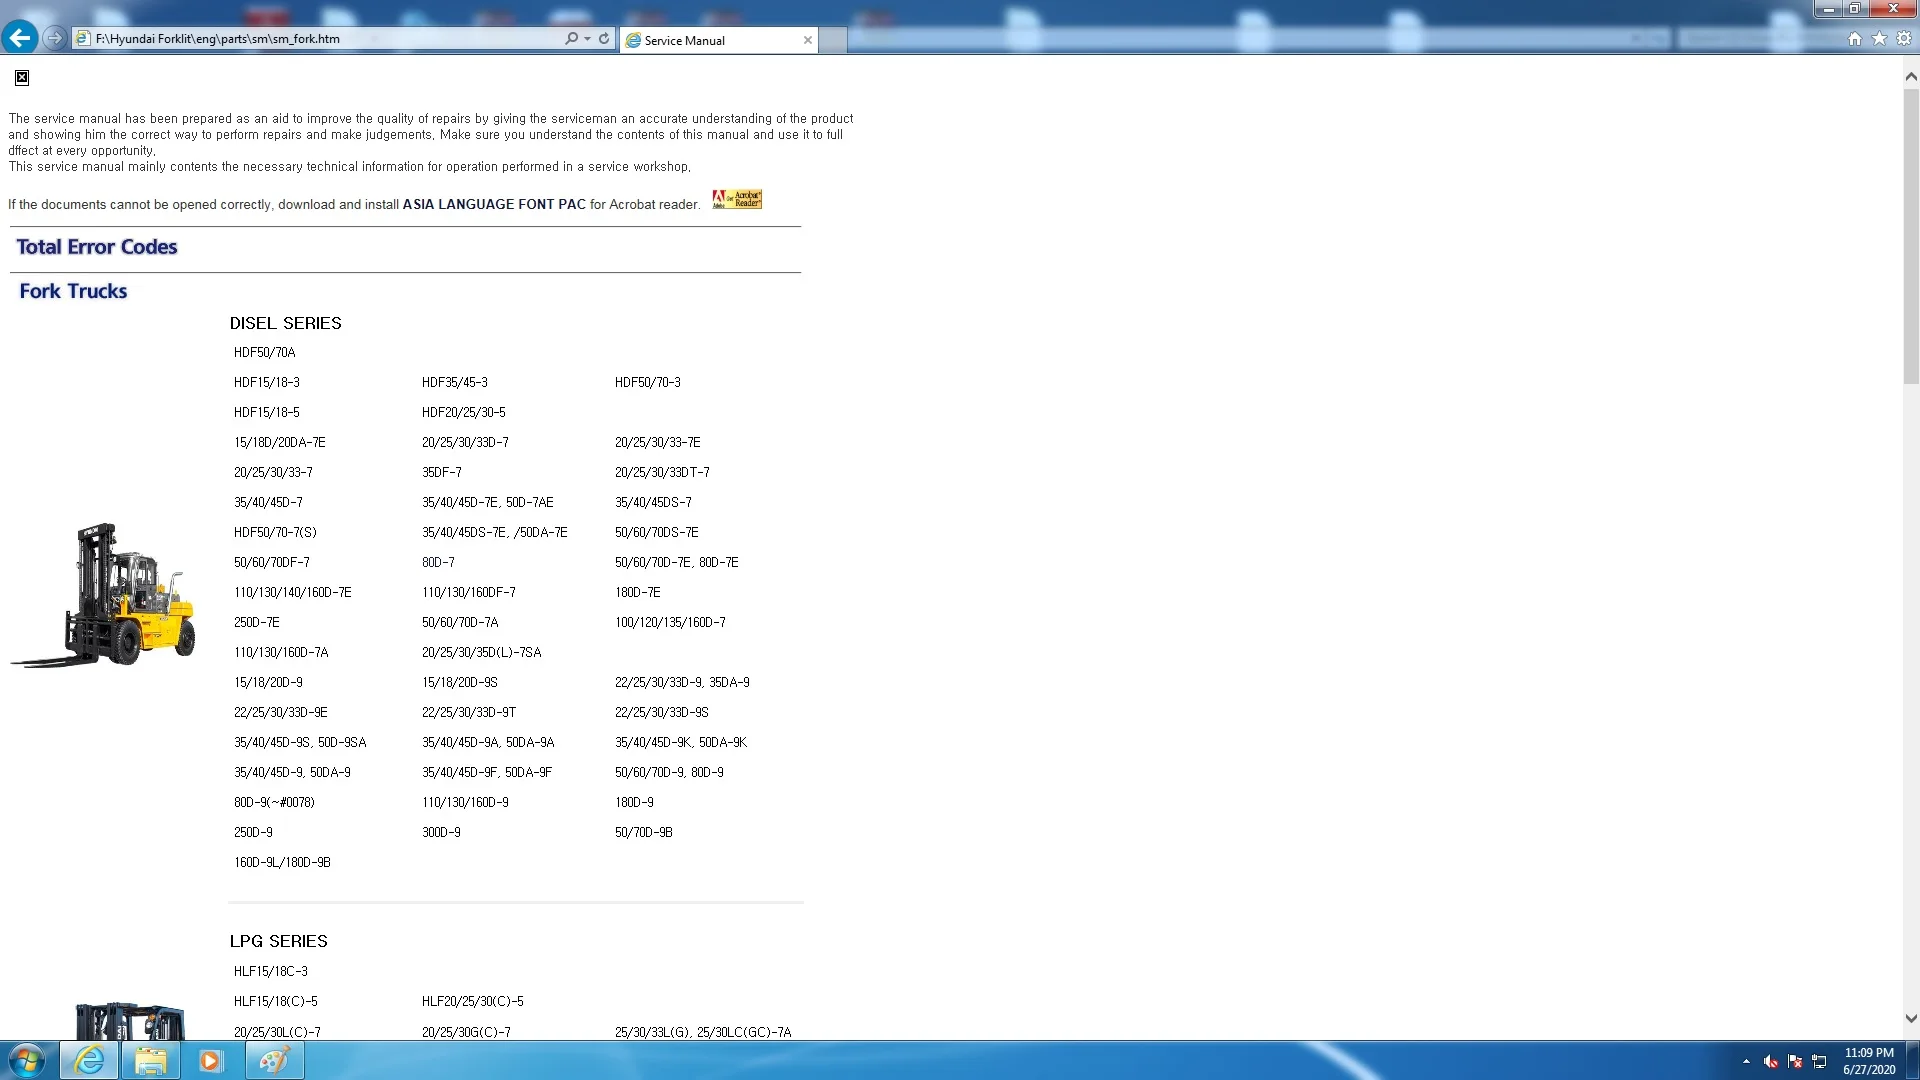Open the 160D-9L/180D-9B manual link
This screenshot has width=1920, height=1080.
282,862
